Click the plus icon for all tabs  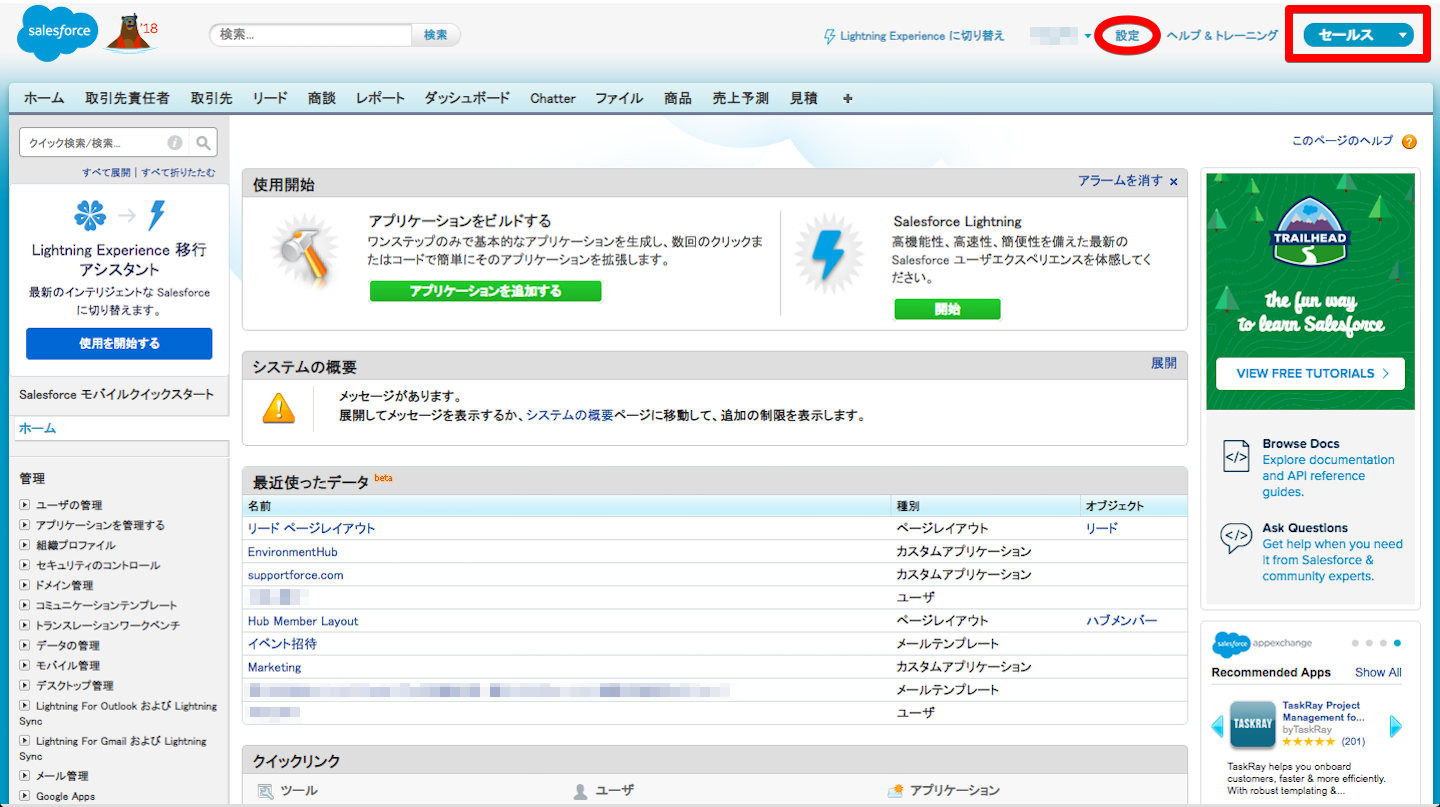(848, 98)
